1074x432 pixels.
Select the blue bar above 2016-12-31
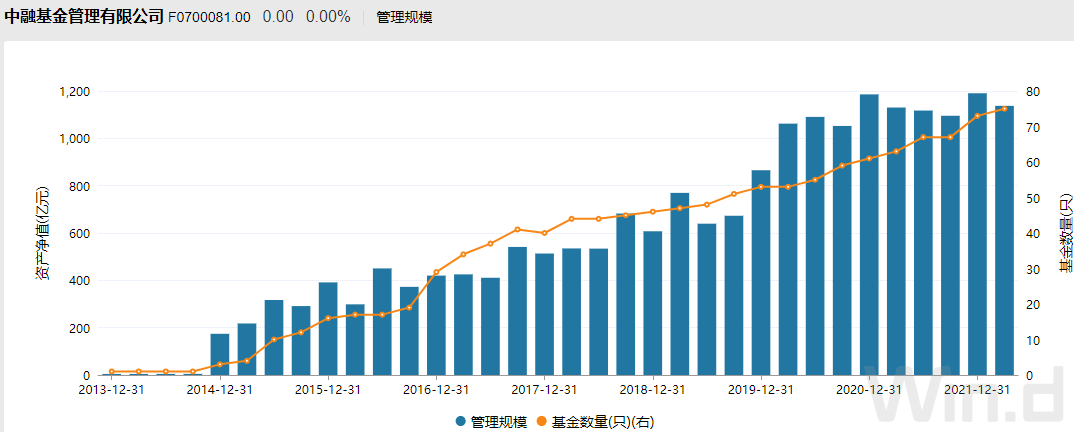(436, 325)
